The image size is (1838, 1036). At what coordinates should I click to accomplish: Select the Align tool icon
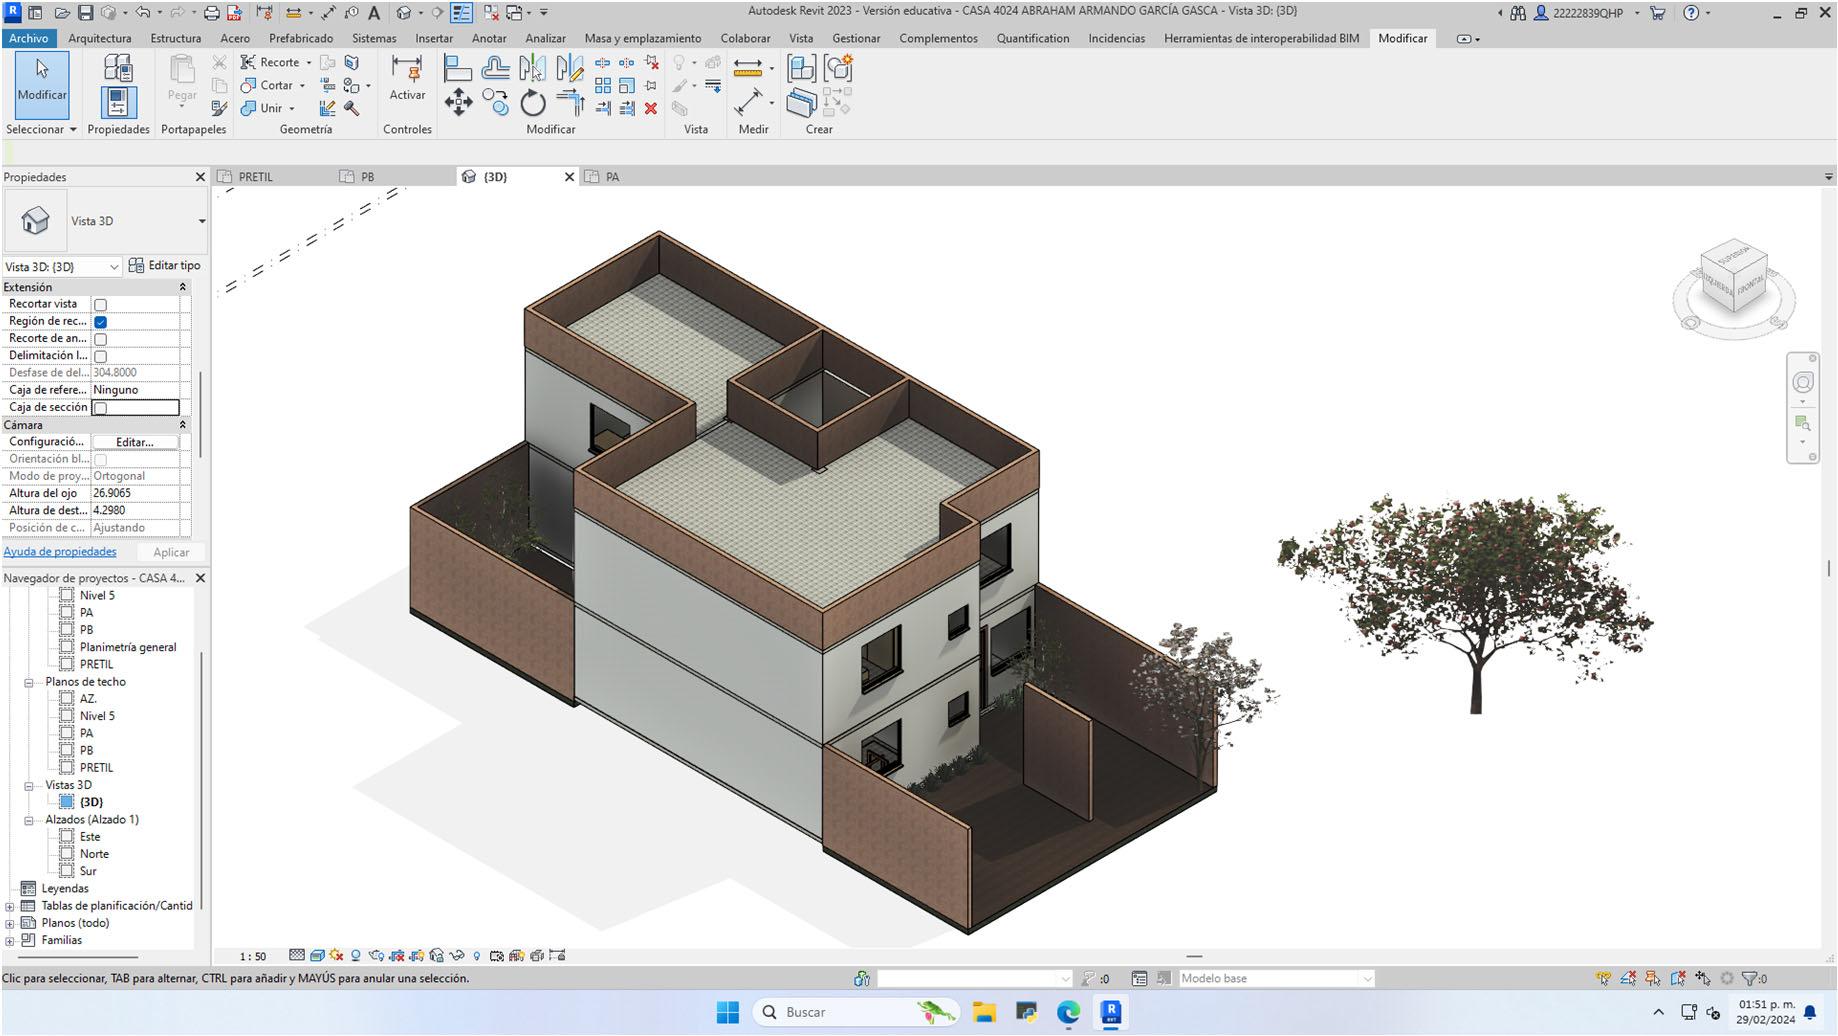click(458, 68)
